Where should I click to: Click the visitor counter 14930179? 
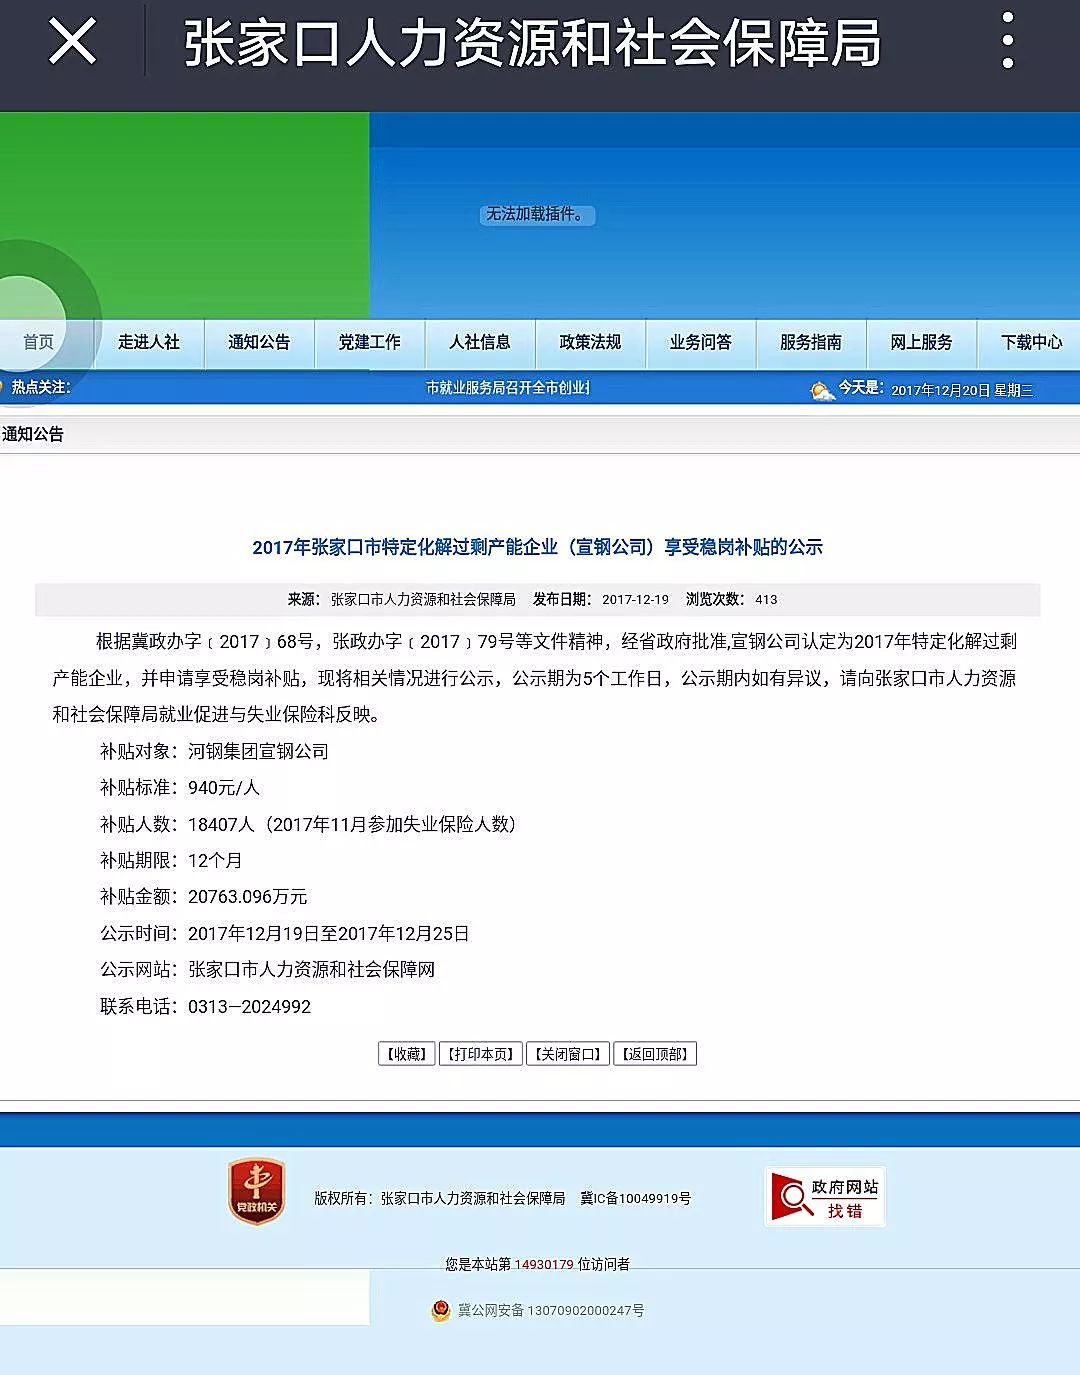click(544, 1265)
